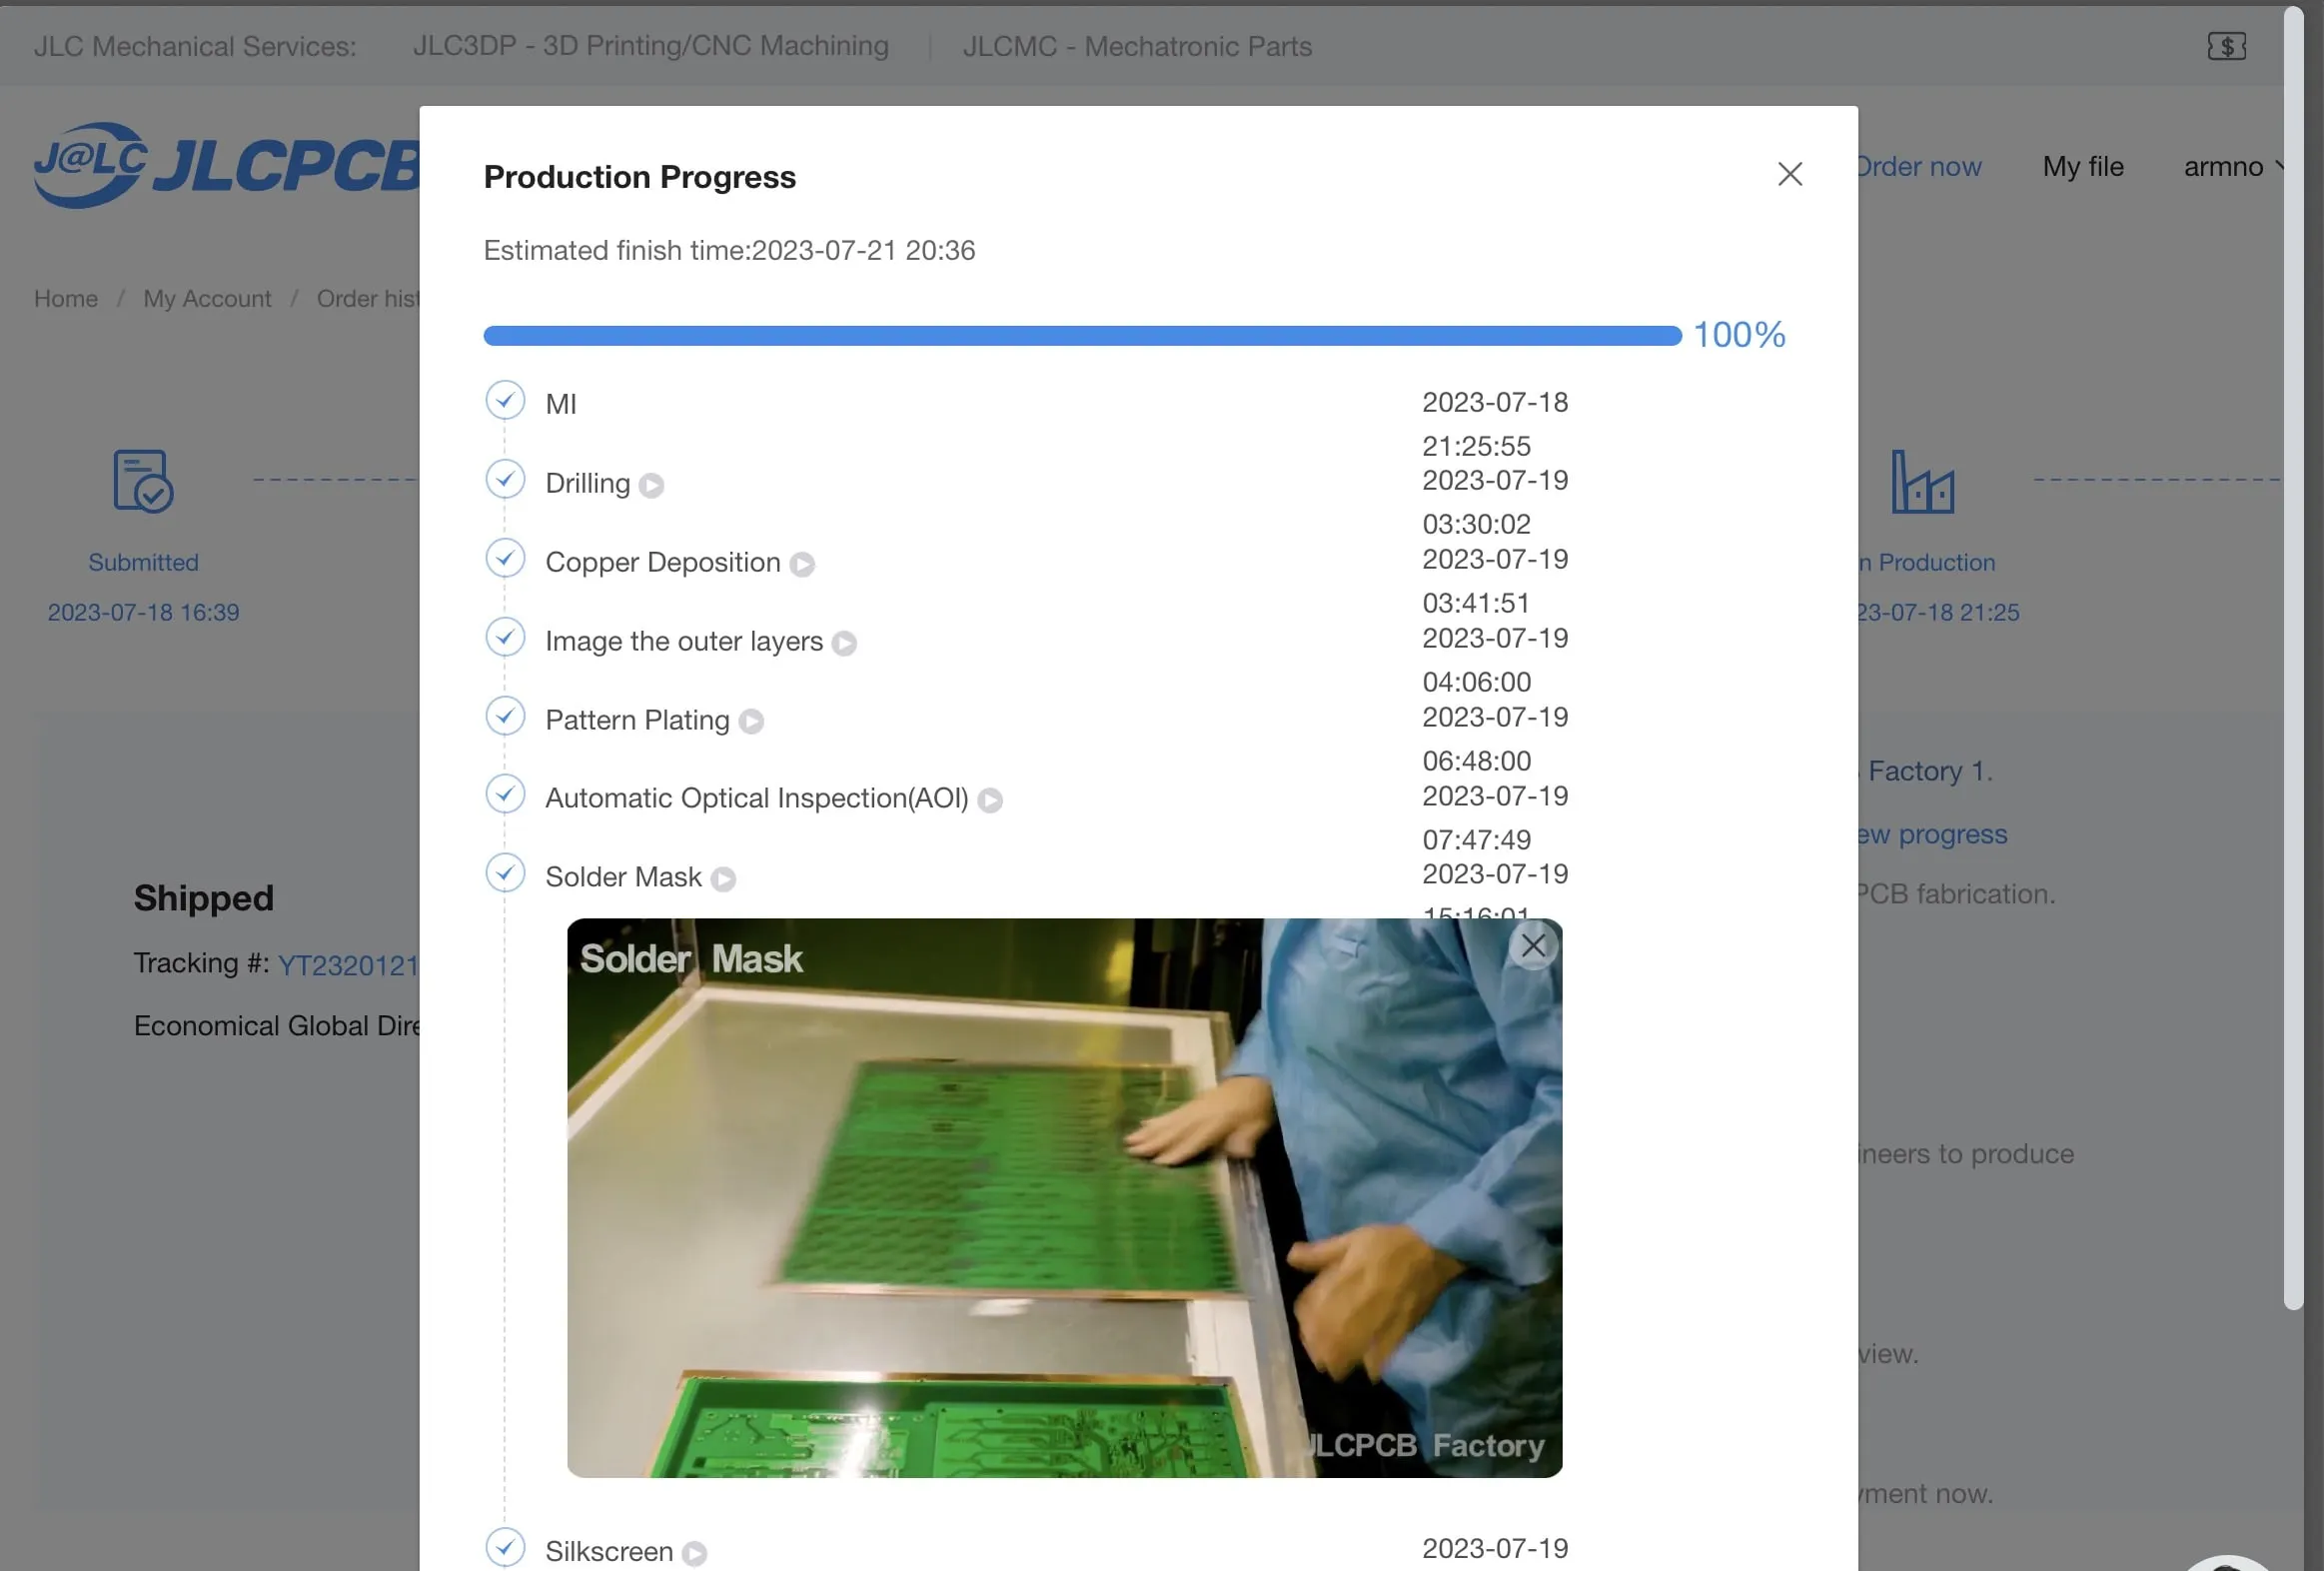
Task: Click the Drilling step checkmark circle
Action: [505, 479]
